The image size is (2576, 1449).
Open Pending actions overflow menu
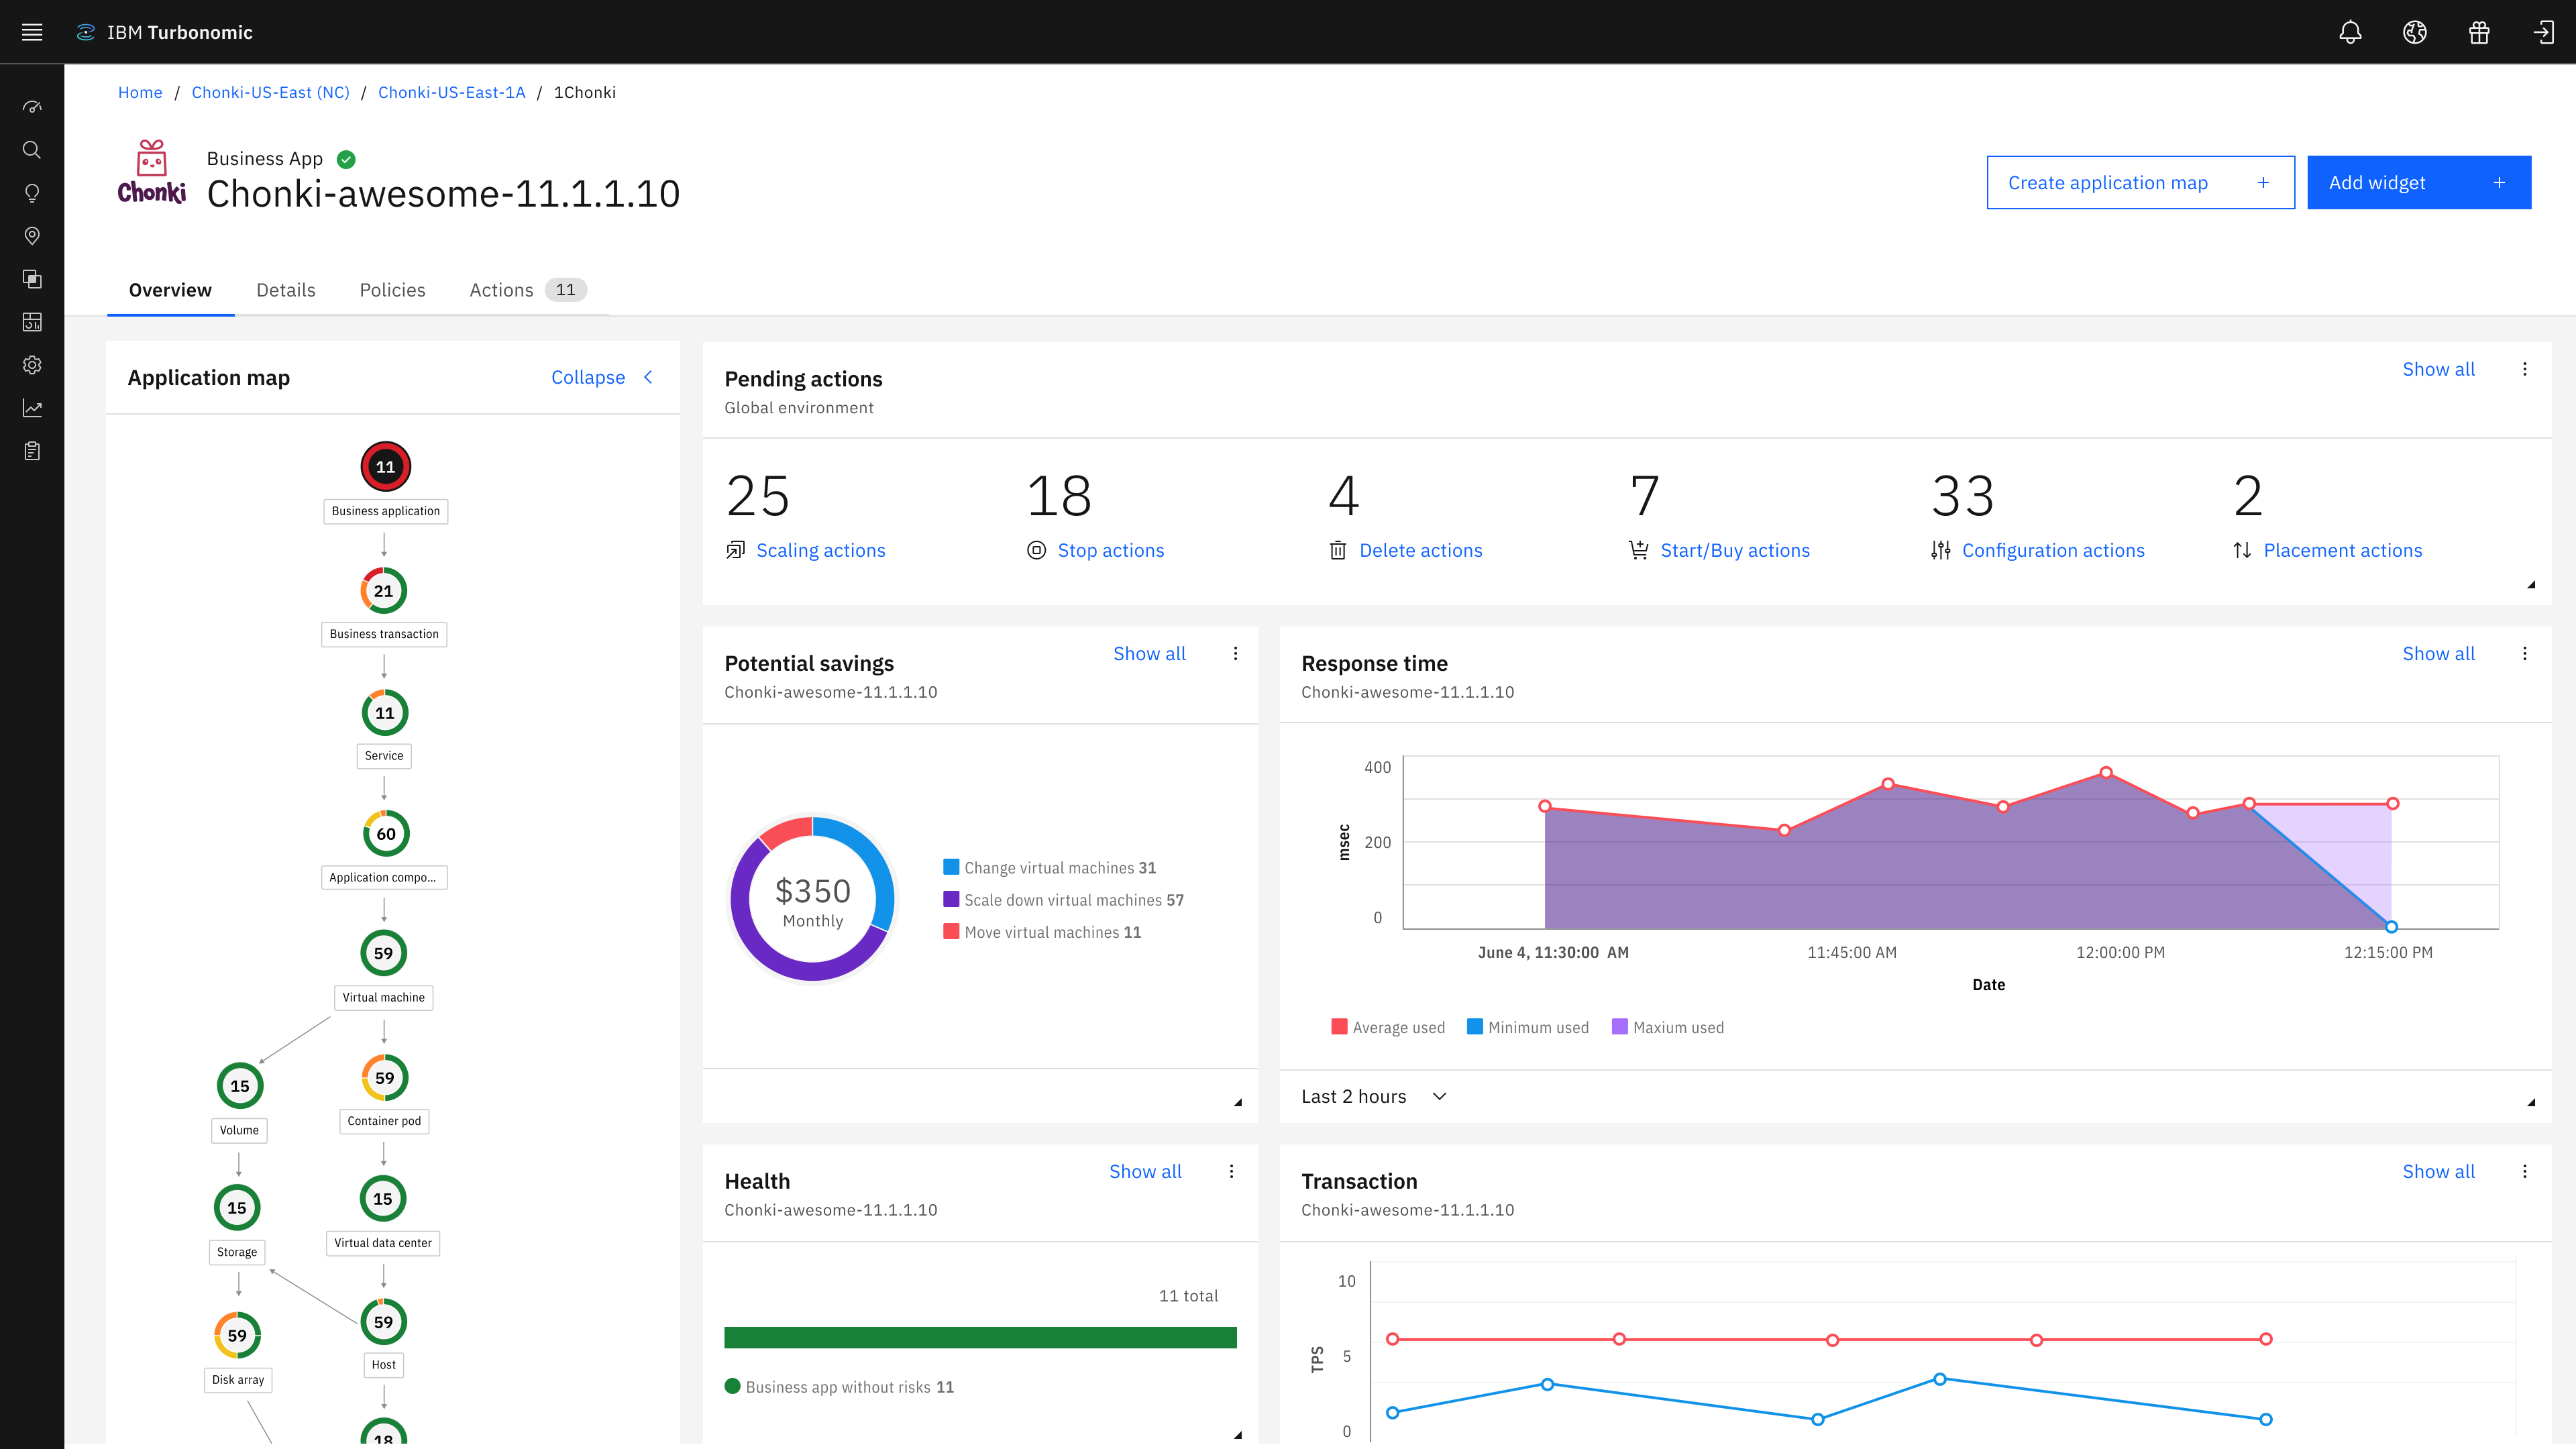click(x=2525, y=369)
